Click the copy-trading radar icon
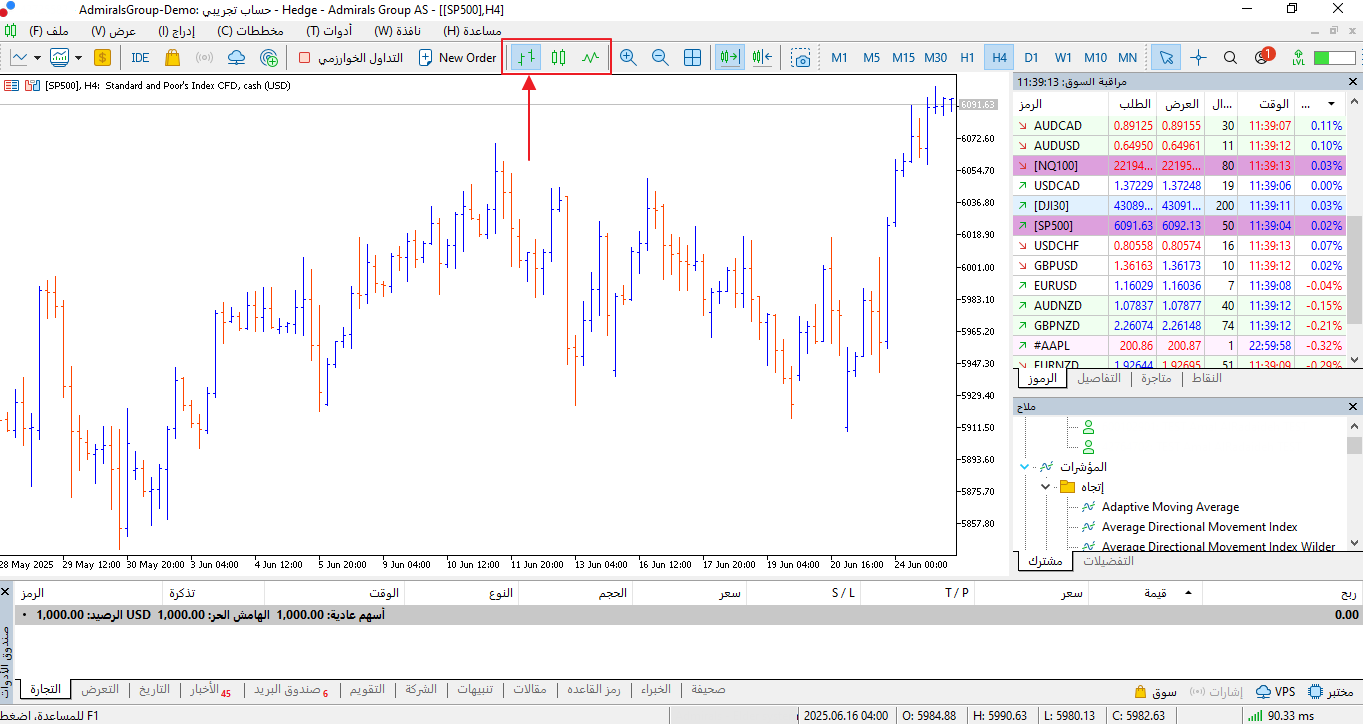Screen dimensions: 1363x724 pyautogui.click(x=268, y=57)
